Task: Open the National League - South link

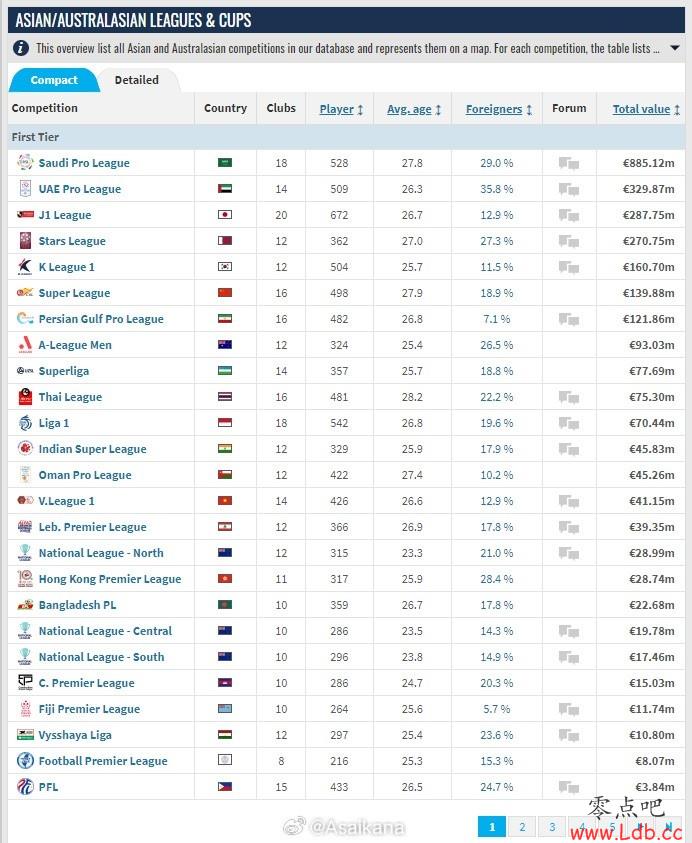Action: [x=102, y=657]
